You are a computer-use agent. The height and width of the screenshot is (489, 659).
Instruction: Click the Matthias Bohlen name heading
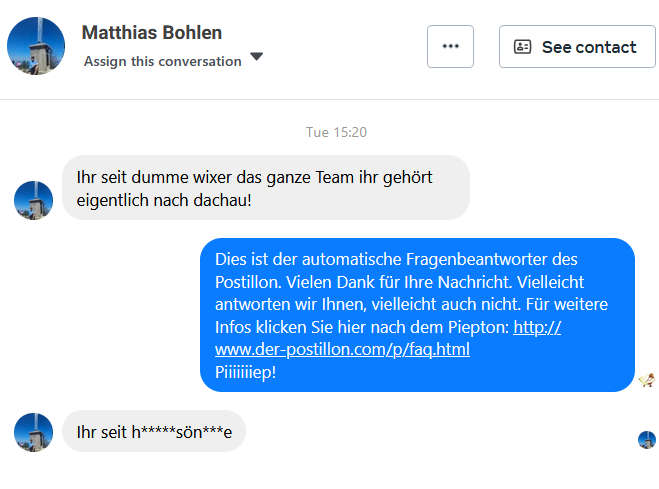coord(152,33)
